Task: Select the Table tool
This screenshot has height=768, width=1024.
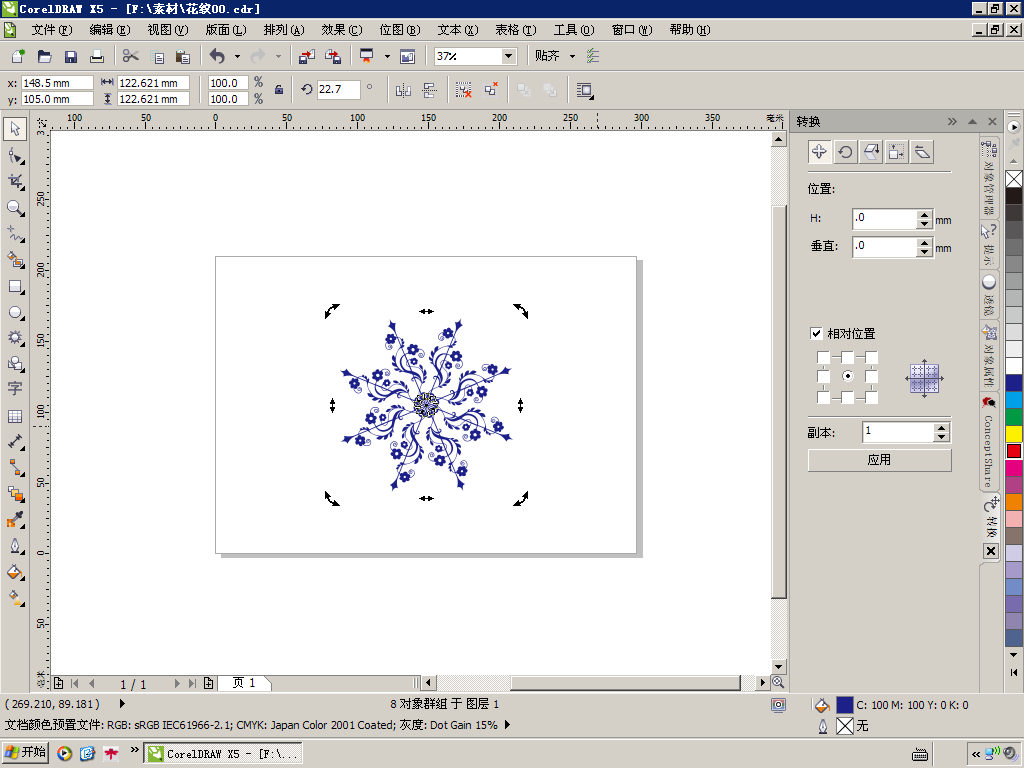Action: [x=15, y=416]
